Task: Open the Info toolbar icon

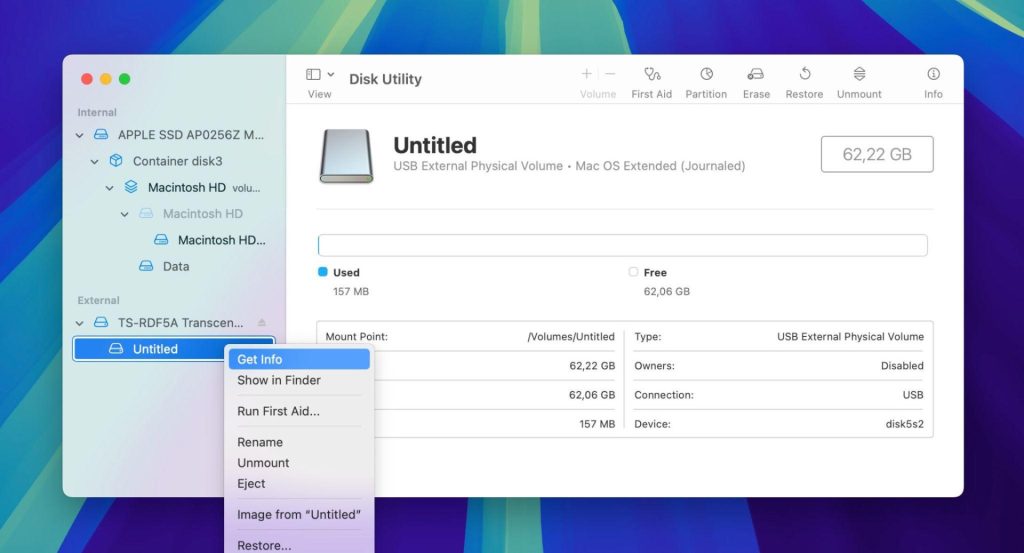Action: coord(933,74)
